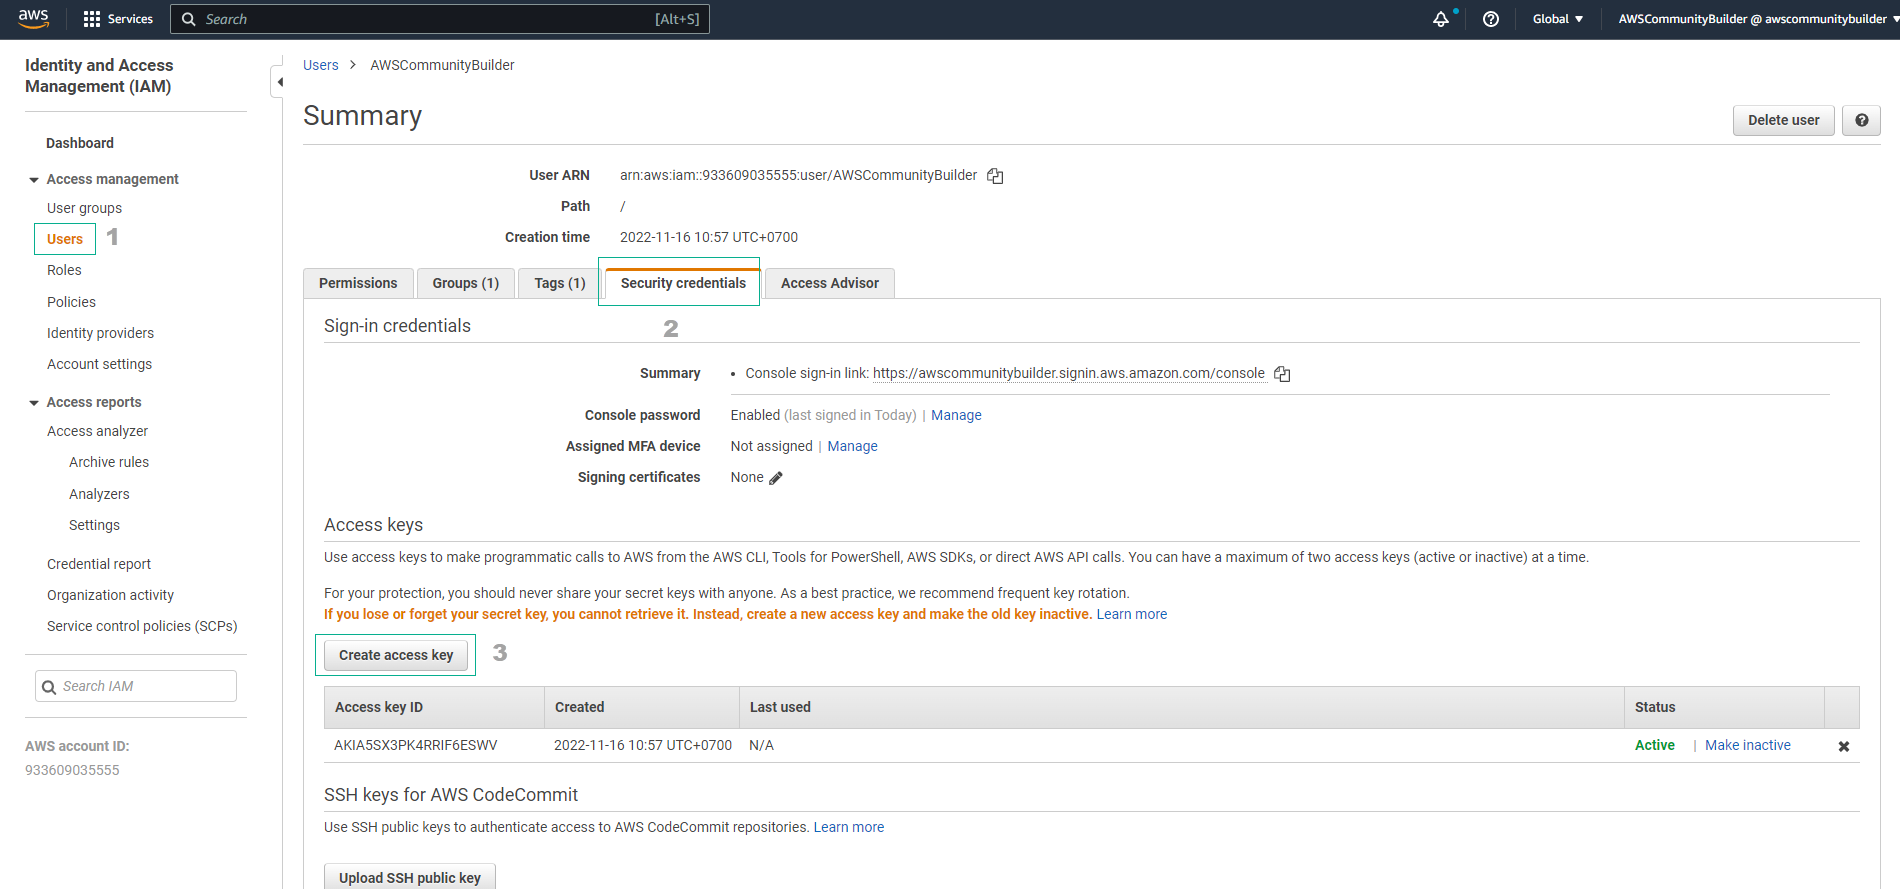Open the AWSCommunityBuilder account menu

[1757, 19]
